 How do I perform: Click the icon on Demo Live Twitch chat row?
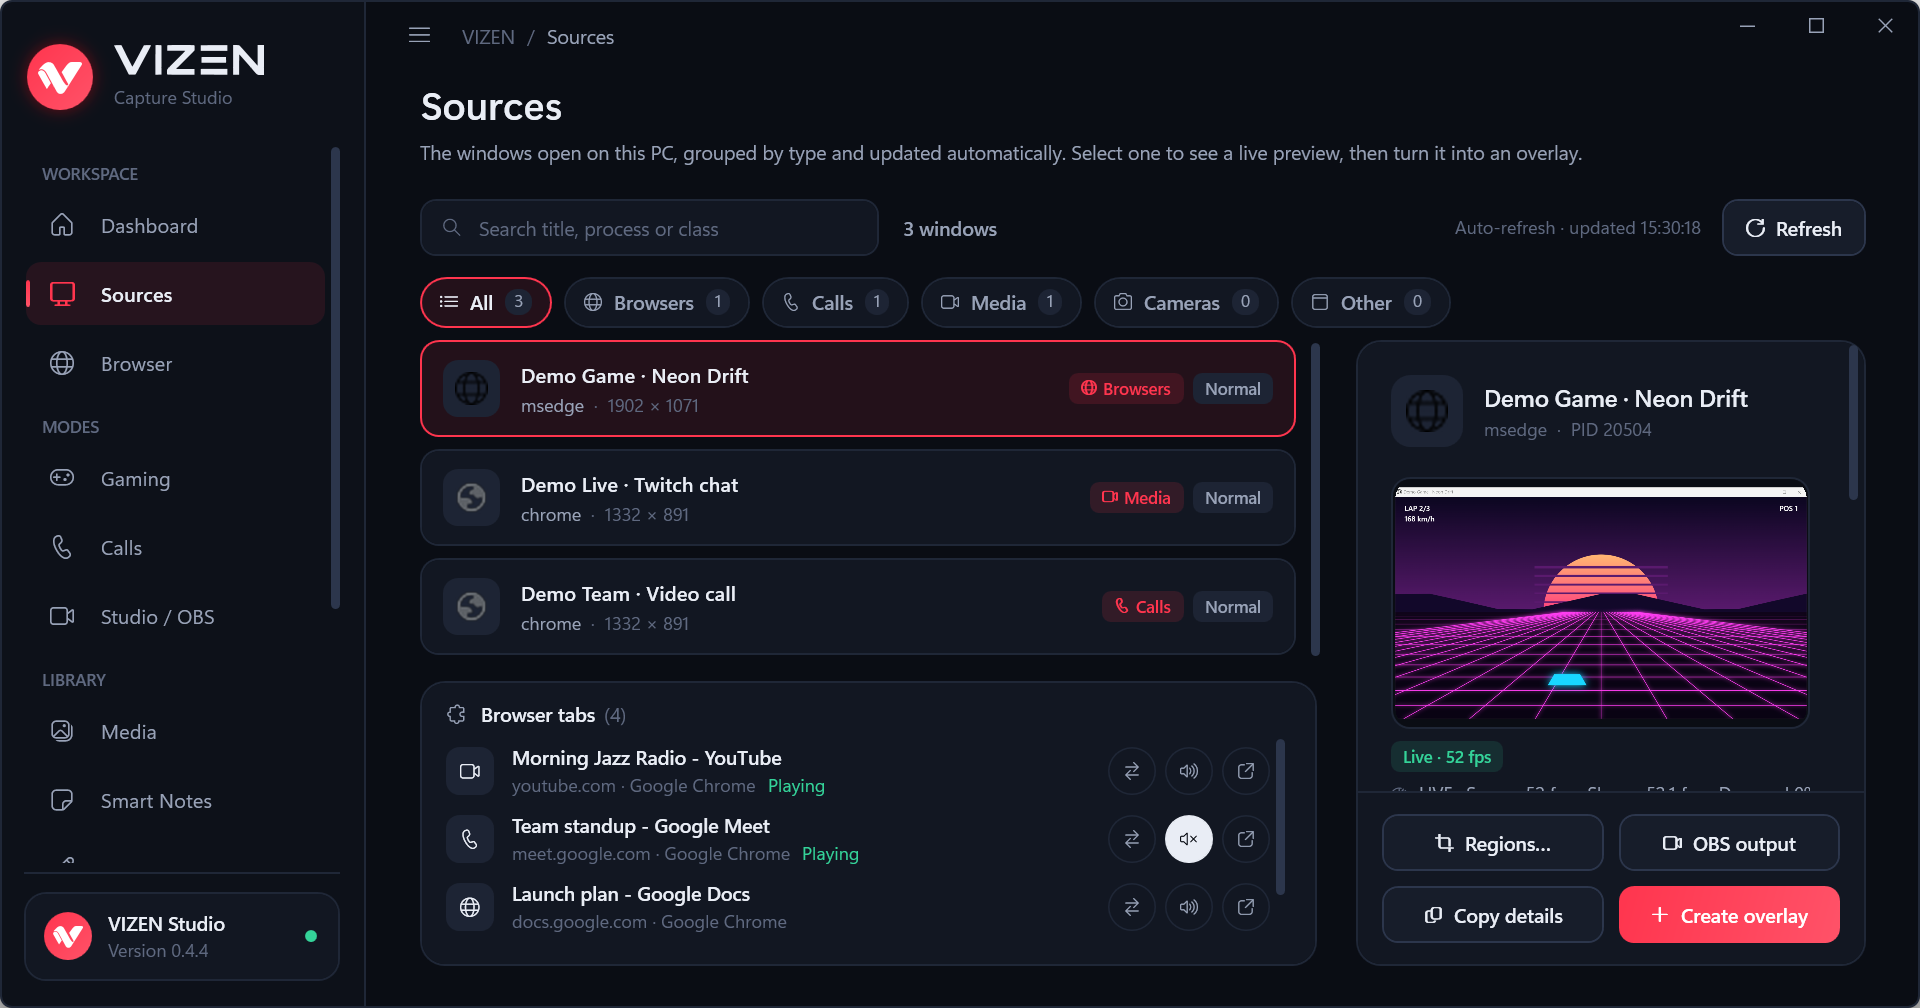coord(471,497)
